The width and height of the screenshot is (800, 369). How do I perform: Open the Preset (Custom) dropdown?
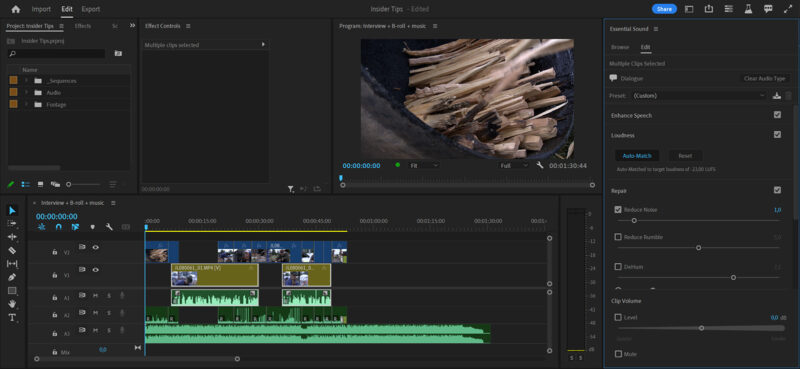click(x=698, y=95)
